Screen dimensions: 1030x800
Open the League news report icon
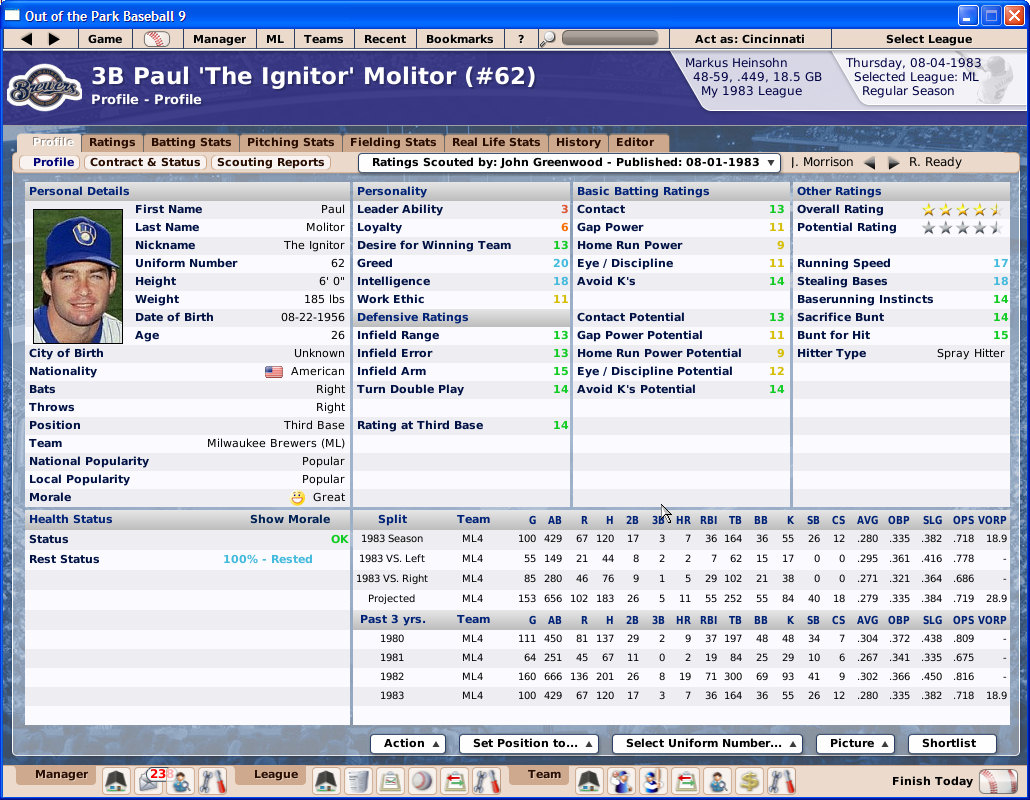pyautogui.click(x=358, y=781)
